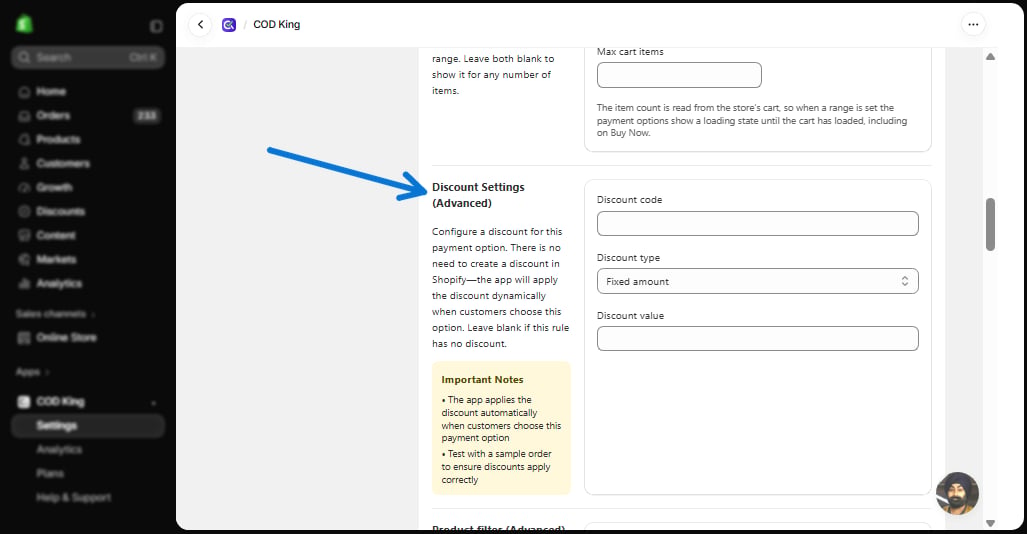Open Online Store sales channel

click(x=66, y=337)
